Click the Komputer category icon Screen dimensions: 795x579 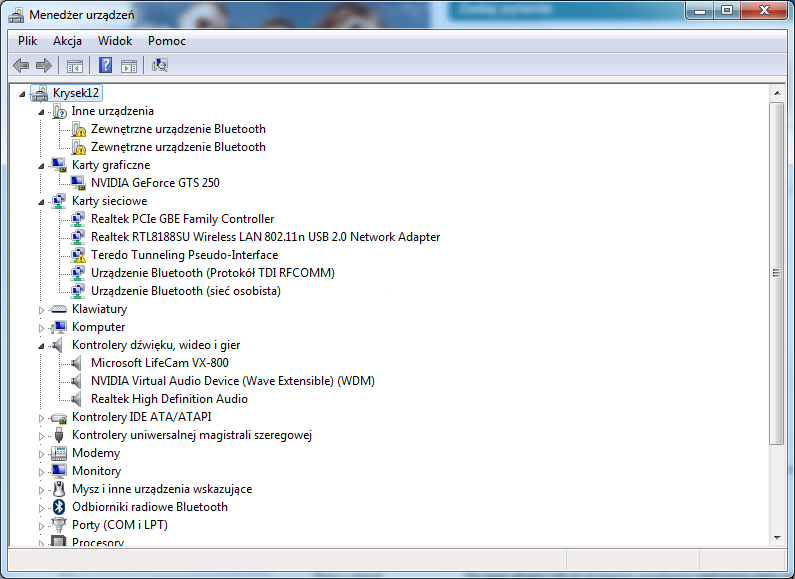pyautogui.click(x=59, y=327)
